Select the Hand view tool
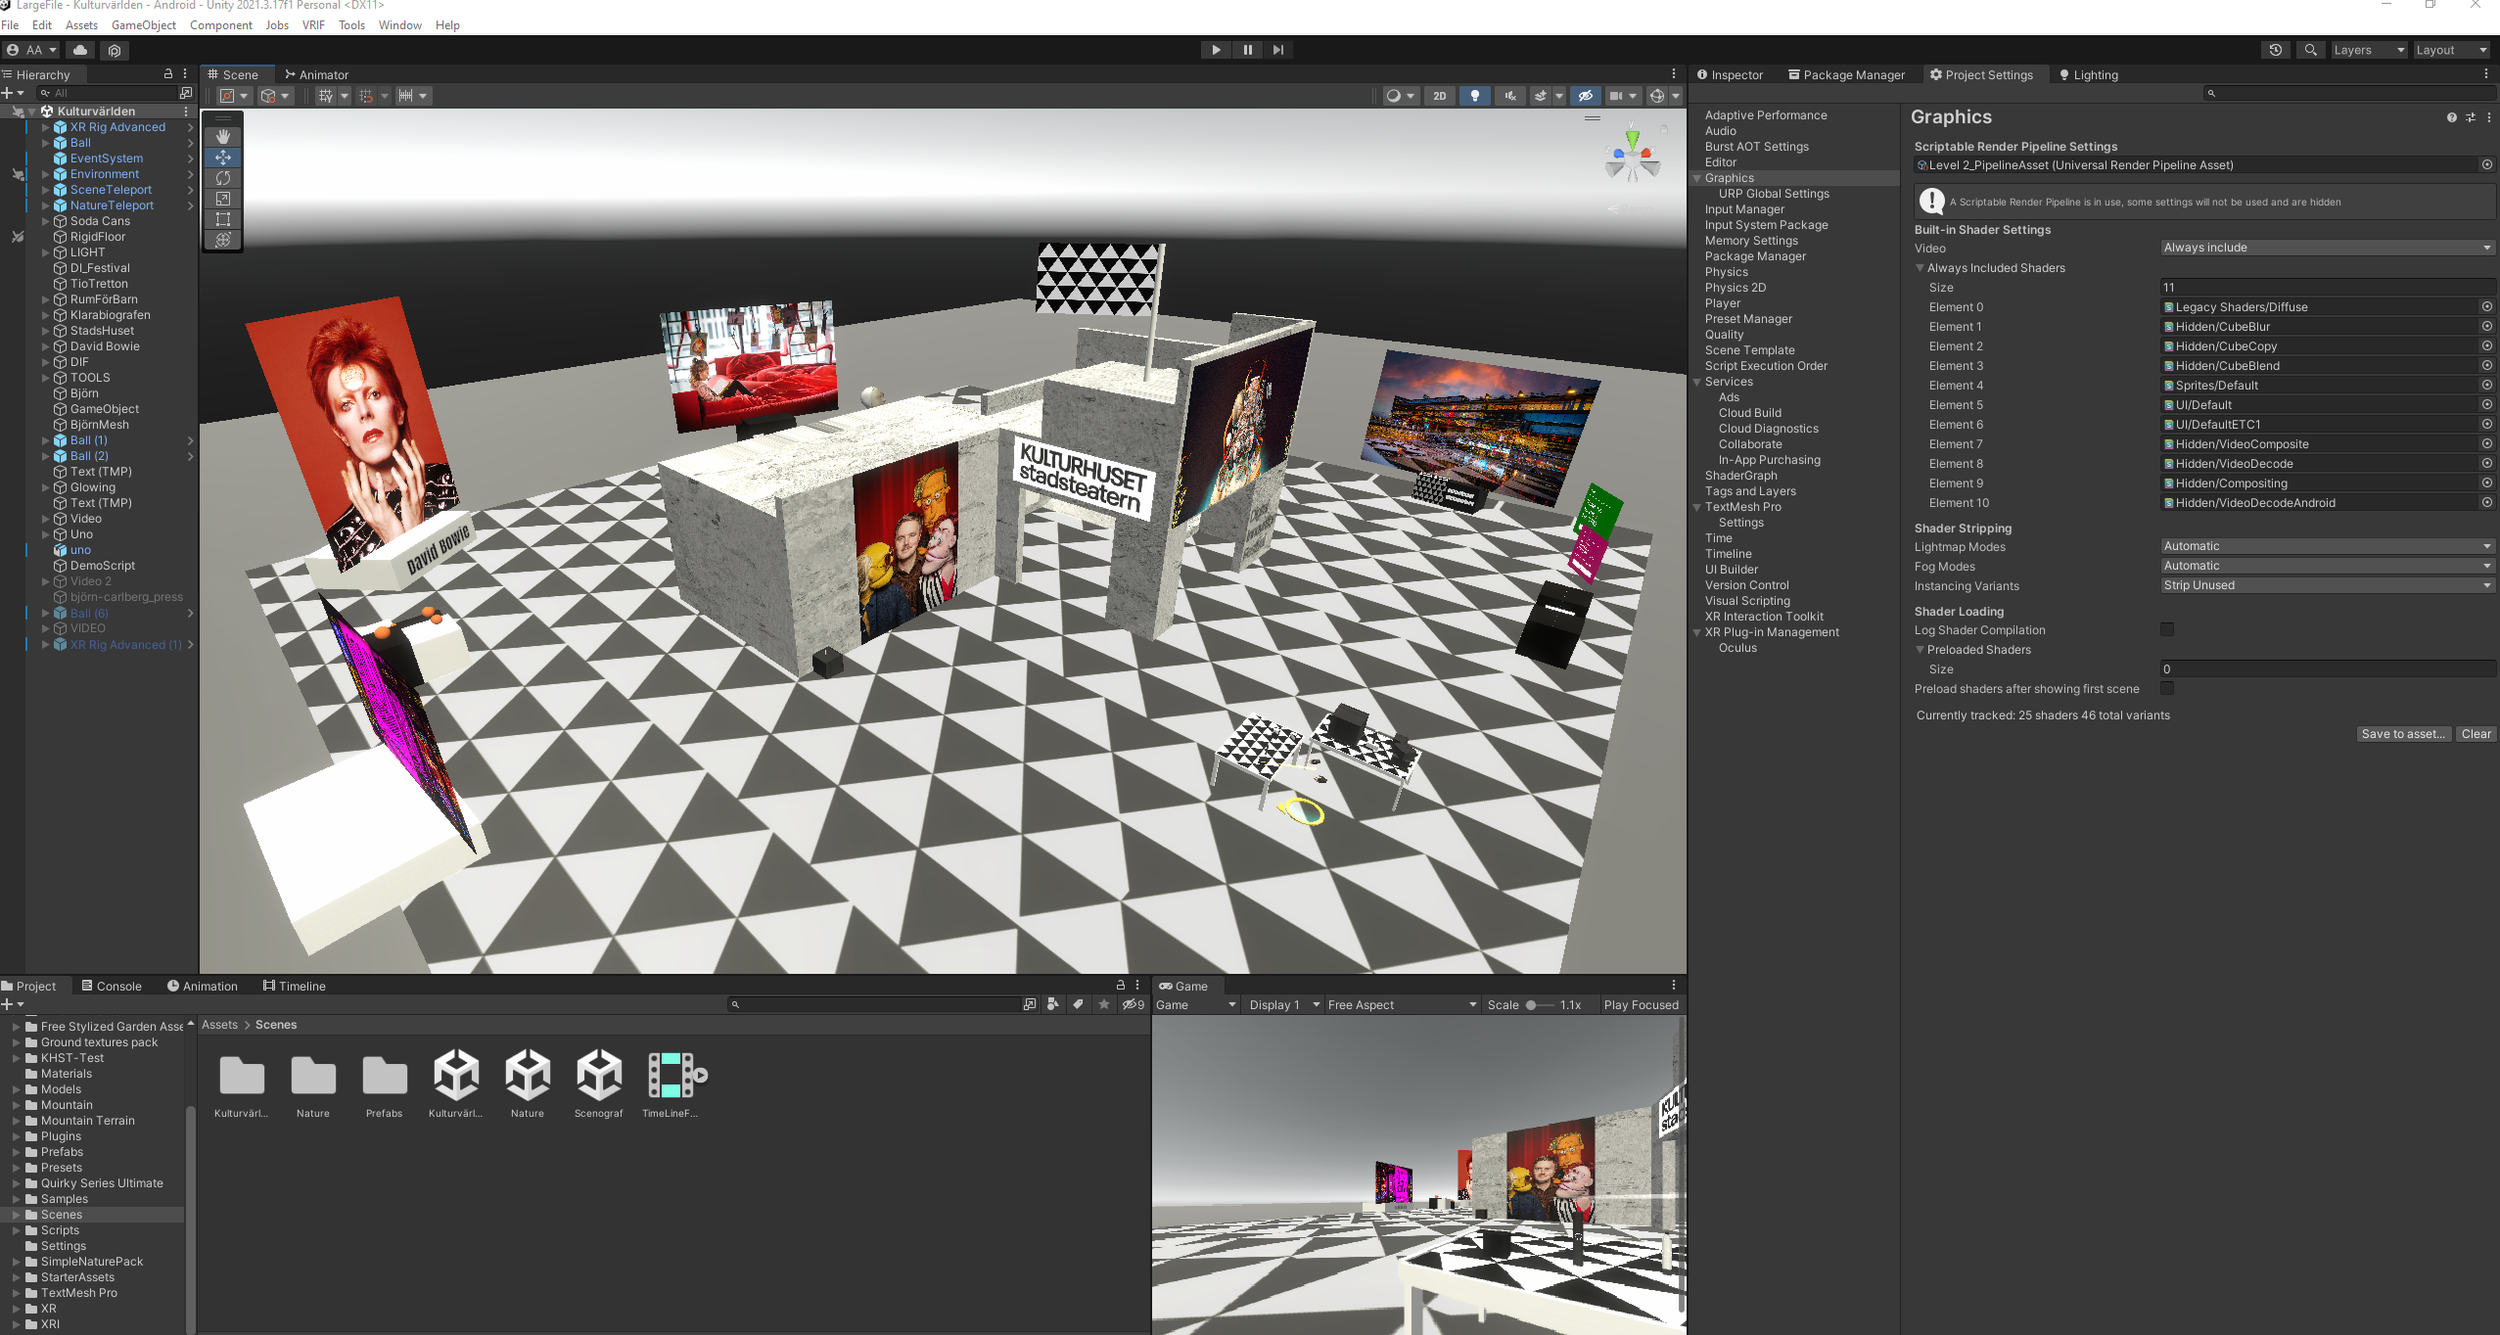The image size is (2500, 1335). [x=223, y=137]
